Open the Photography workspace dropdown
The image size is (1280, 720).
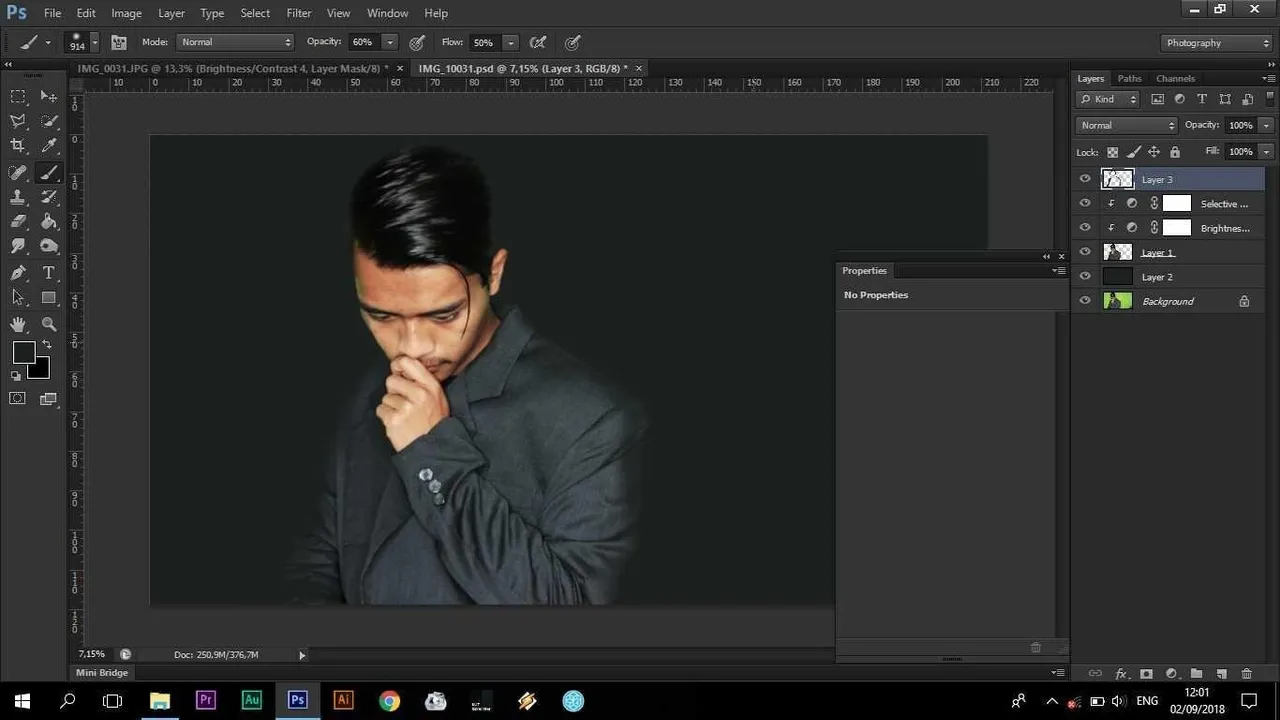pos(1216,42)
